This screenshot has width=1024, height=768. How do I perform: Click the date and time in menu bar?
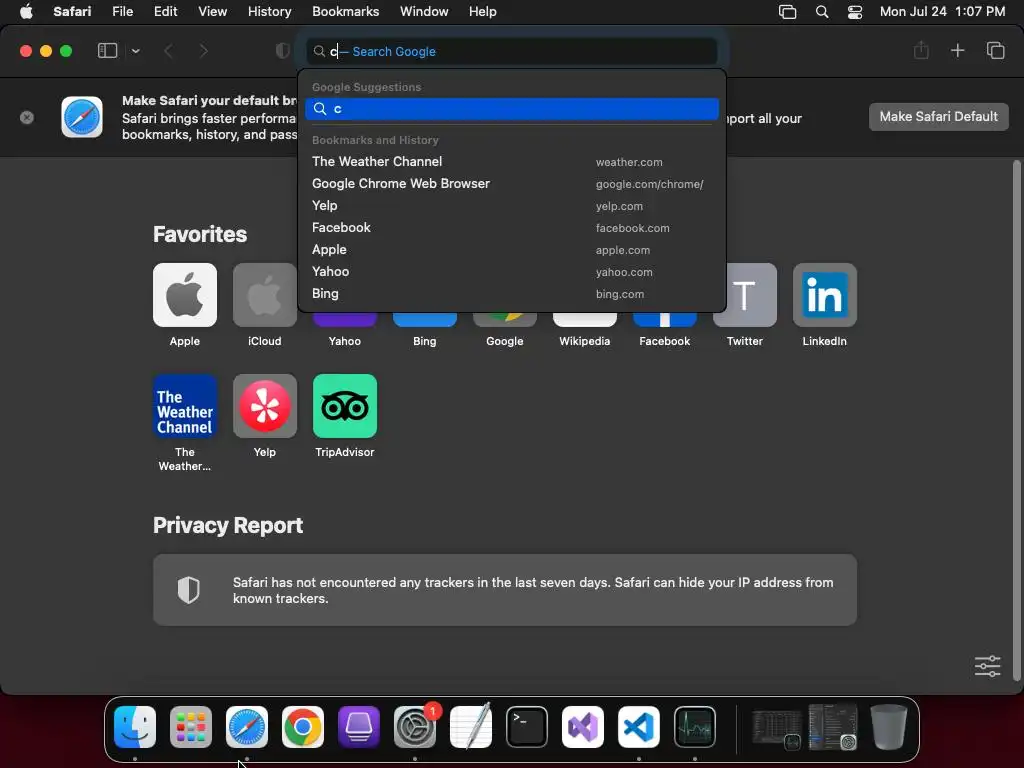(x=942, y=11)
